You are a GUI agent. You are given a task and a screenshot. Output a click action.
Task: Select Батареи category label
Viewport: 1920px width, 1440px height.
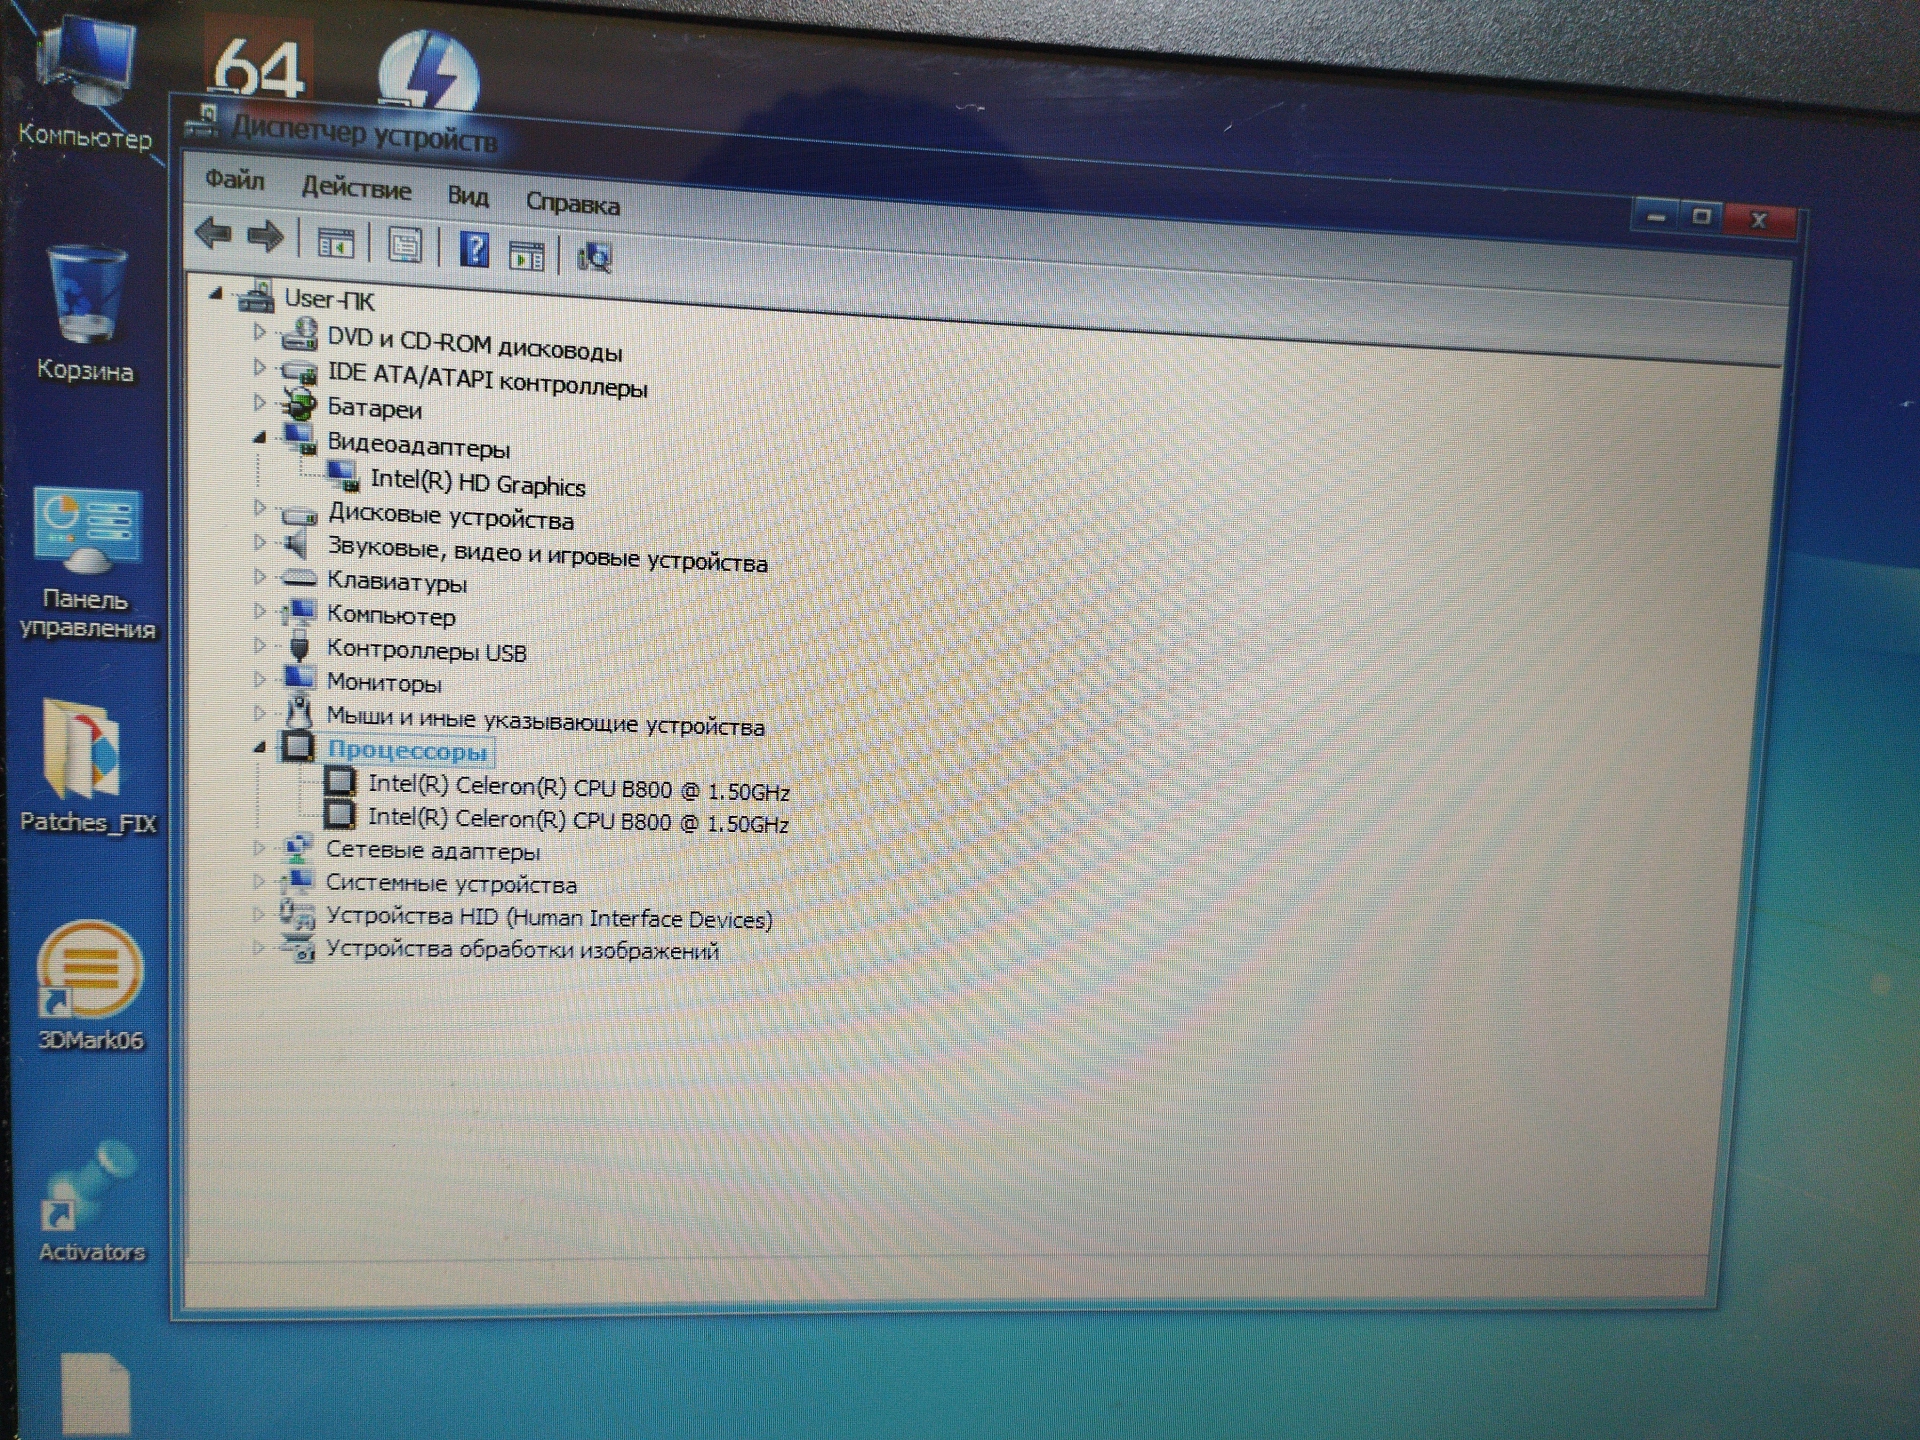374,408
